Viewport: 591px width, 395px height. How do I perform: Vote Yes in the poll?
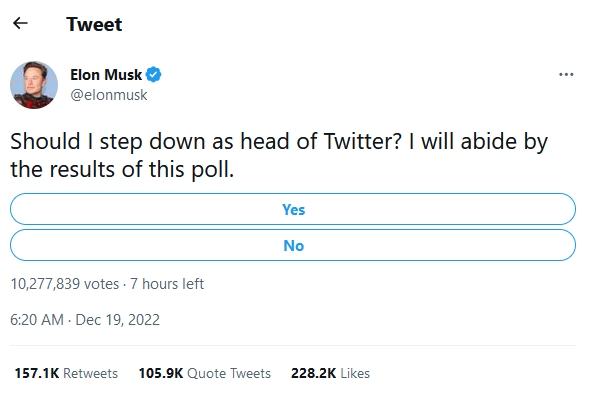point(293,209)
